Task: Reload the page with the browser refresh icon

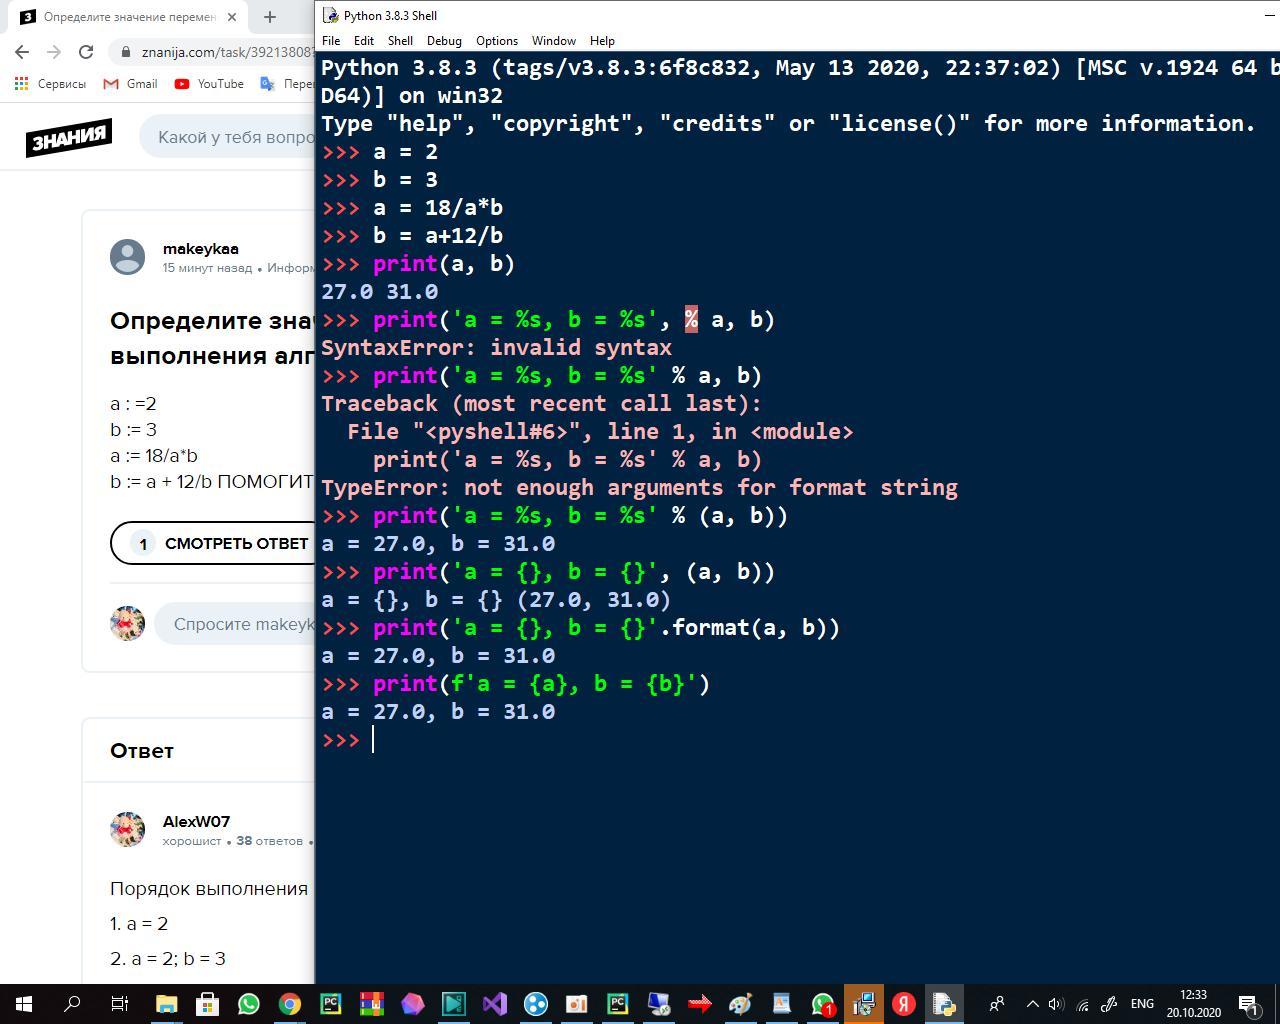Action: click(86, 52)
